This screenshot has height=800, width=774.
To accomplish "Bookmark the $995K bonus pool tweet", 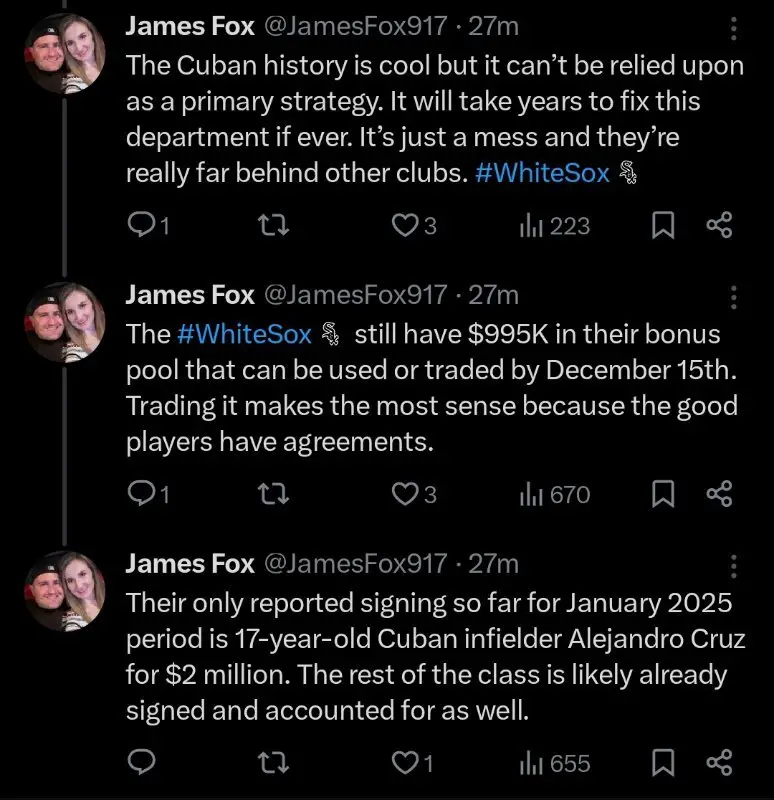I will point(662,495).
